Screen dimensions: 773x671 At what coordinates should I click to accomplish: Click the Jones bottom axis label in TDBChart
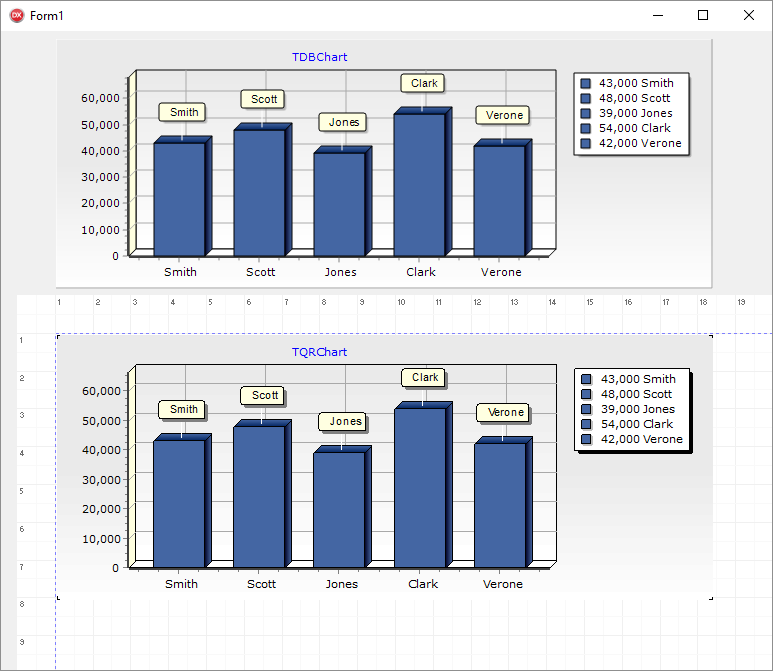[x=341, y=272]
